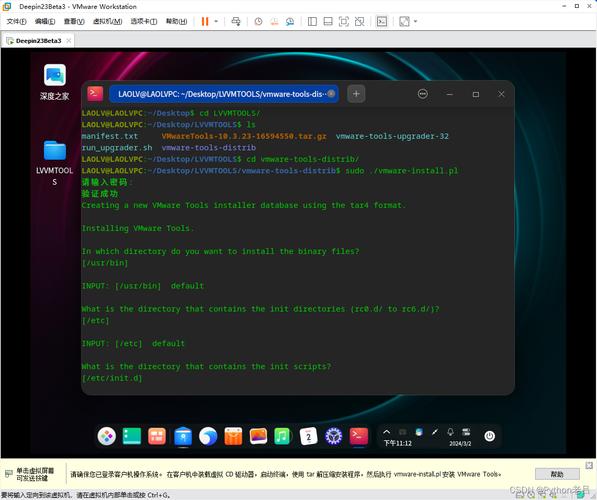Open the 帮助(H) menu
Image resolution: width=597 pixels, height=500 pixels.
pyautogui.click(x=176, y=21)
